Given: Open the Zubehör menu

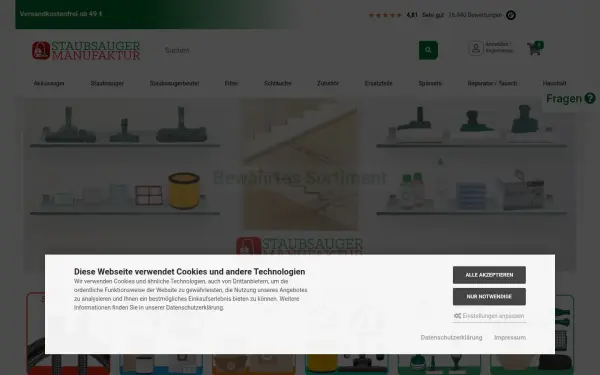Looking at the screenshot, I should click(328, 83).
